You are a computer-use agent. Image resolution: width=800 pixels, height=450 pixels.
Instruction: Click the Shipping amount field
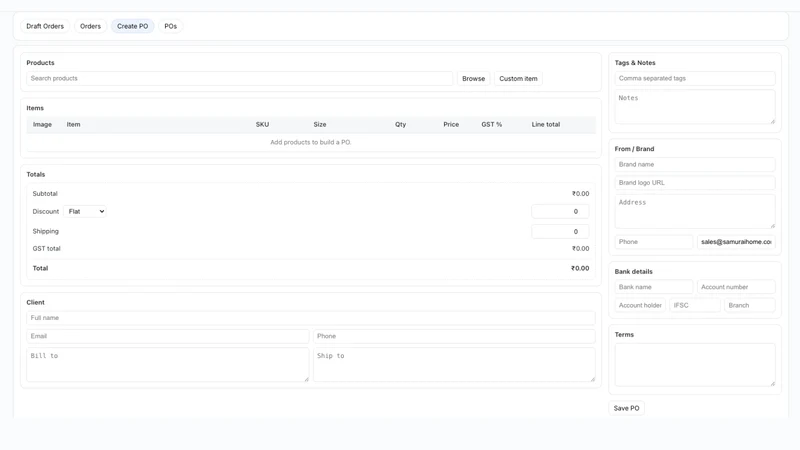click(x=560, y=232)
